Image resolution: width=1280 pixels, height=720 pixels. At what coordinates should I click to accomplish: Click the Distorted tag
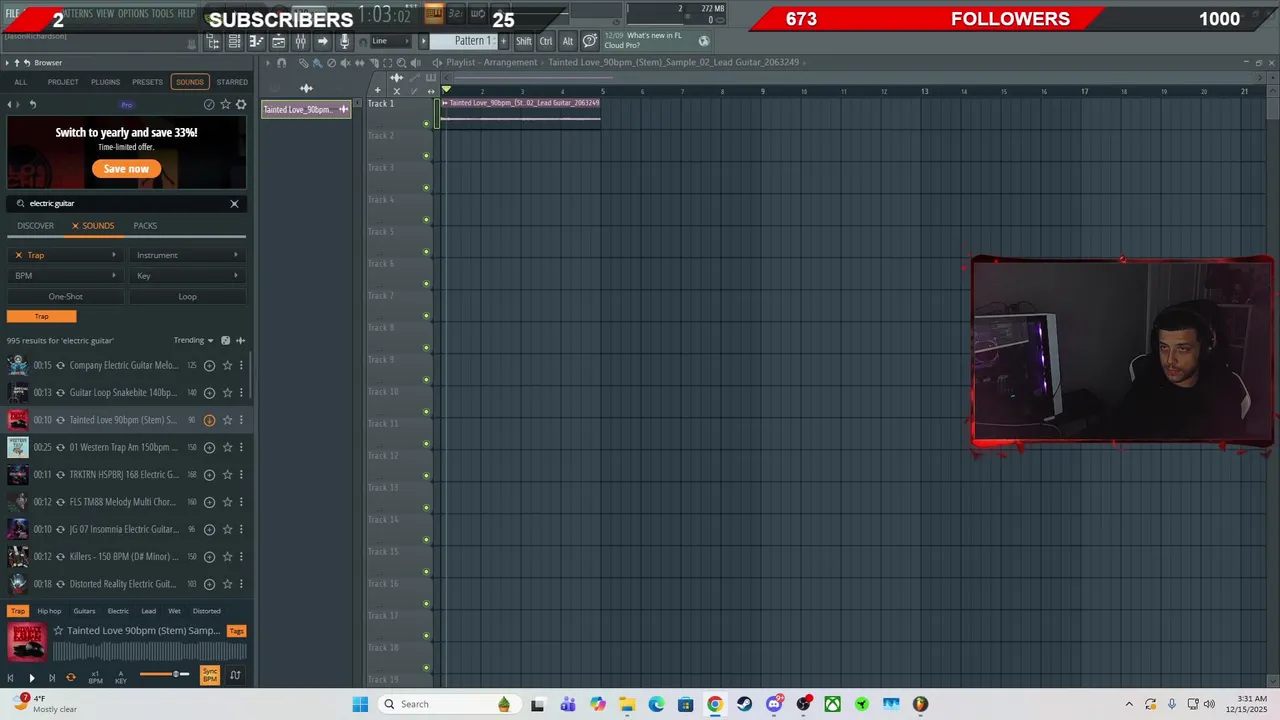point(206,611)
